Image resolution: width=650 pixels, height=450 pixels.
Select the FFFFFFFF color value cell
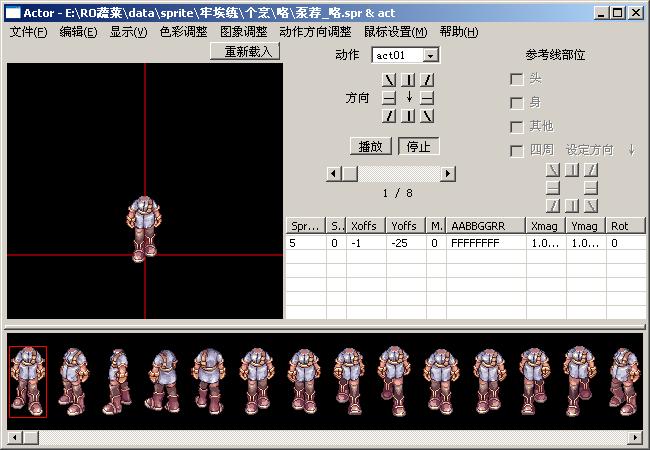point(486,243)
